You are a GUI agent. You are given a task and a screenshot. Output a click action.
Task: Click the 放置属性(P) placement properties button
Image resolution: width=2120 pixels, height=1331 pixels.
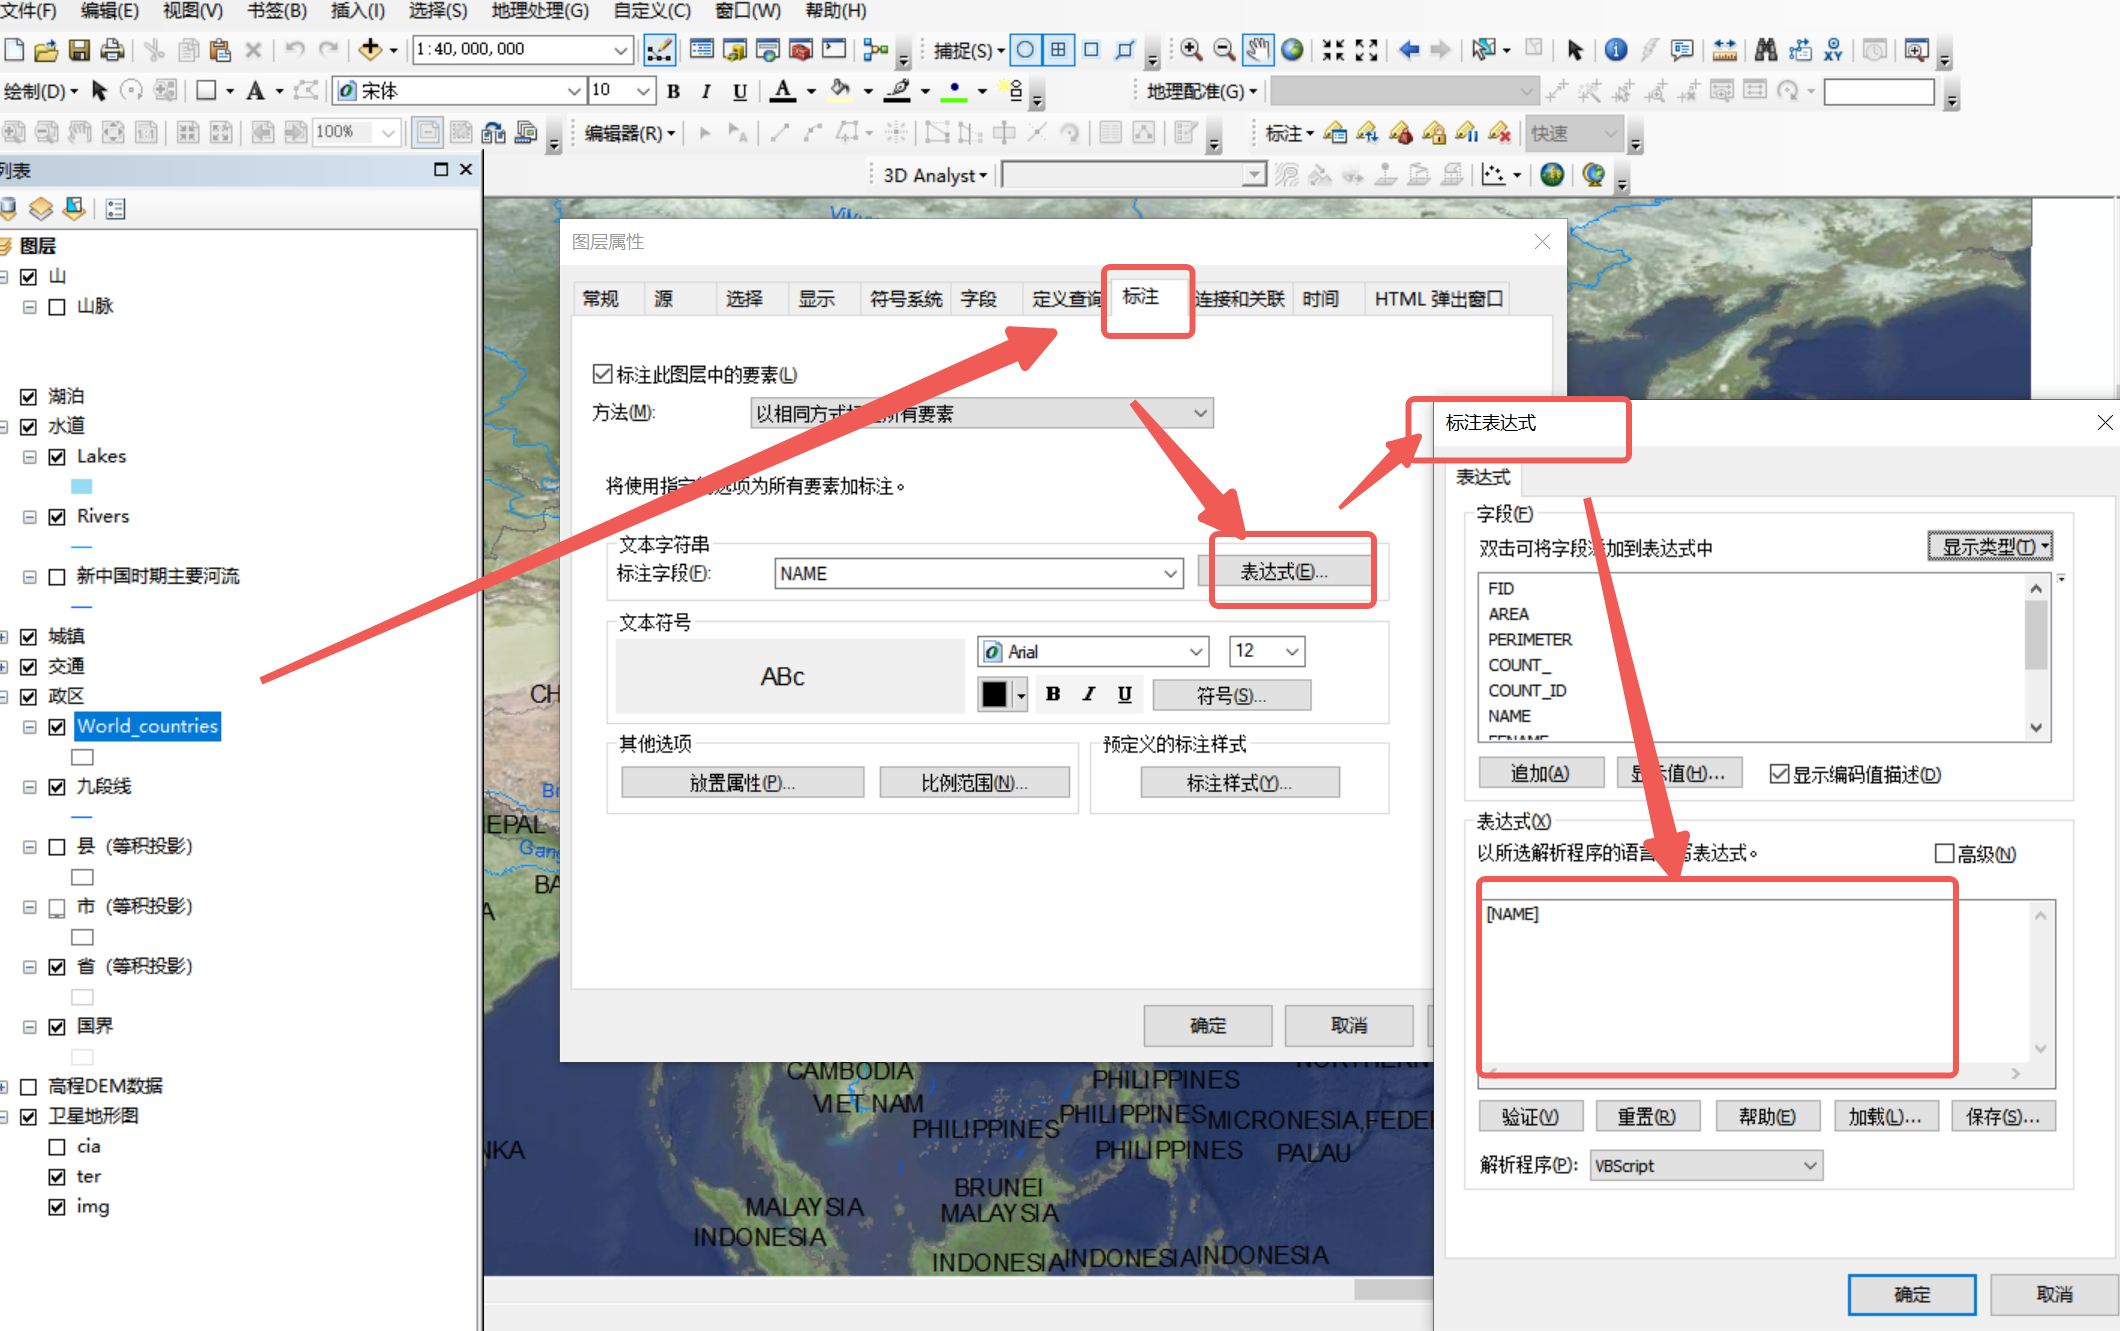pos(742,782)
